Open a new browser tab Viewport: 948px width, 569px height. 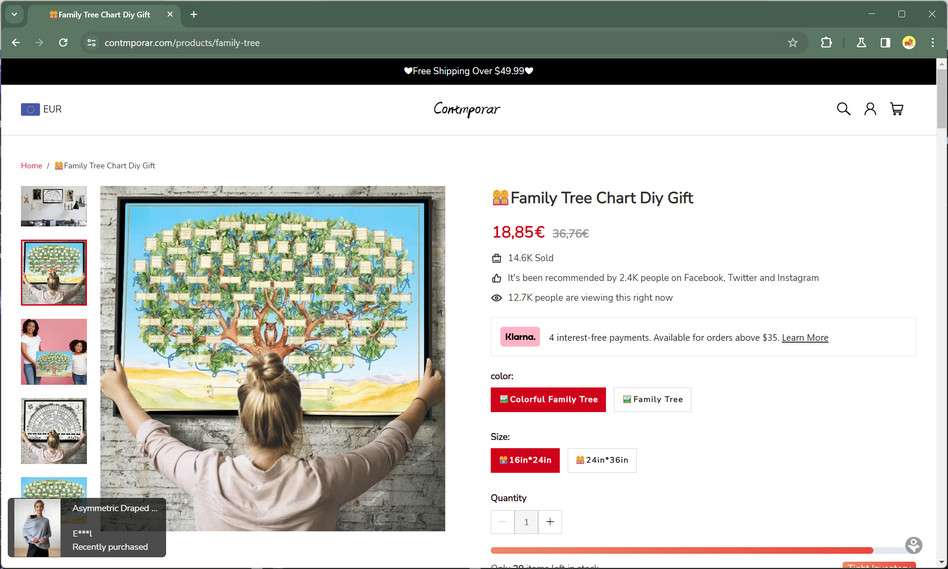tap(193, 15)
